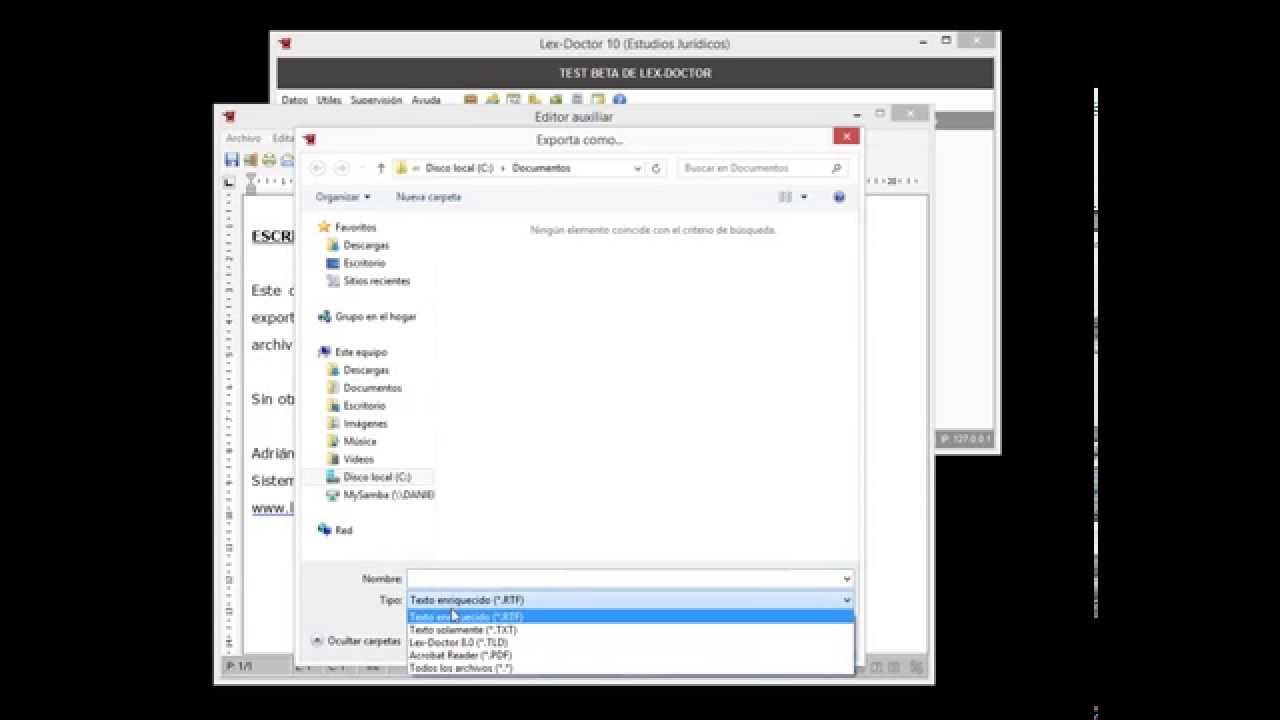The width and height of the screenshot is (1280, 720).
Task: Click the Tipo combo box showing Texto enriquecido
Action: [x=630, y=600]
